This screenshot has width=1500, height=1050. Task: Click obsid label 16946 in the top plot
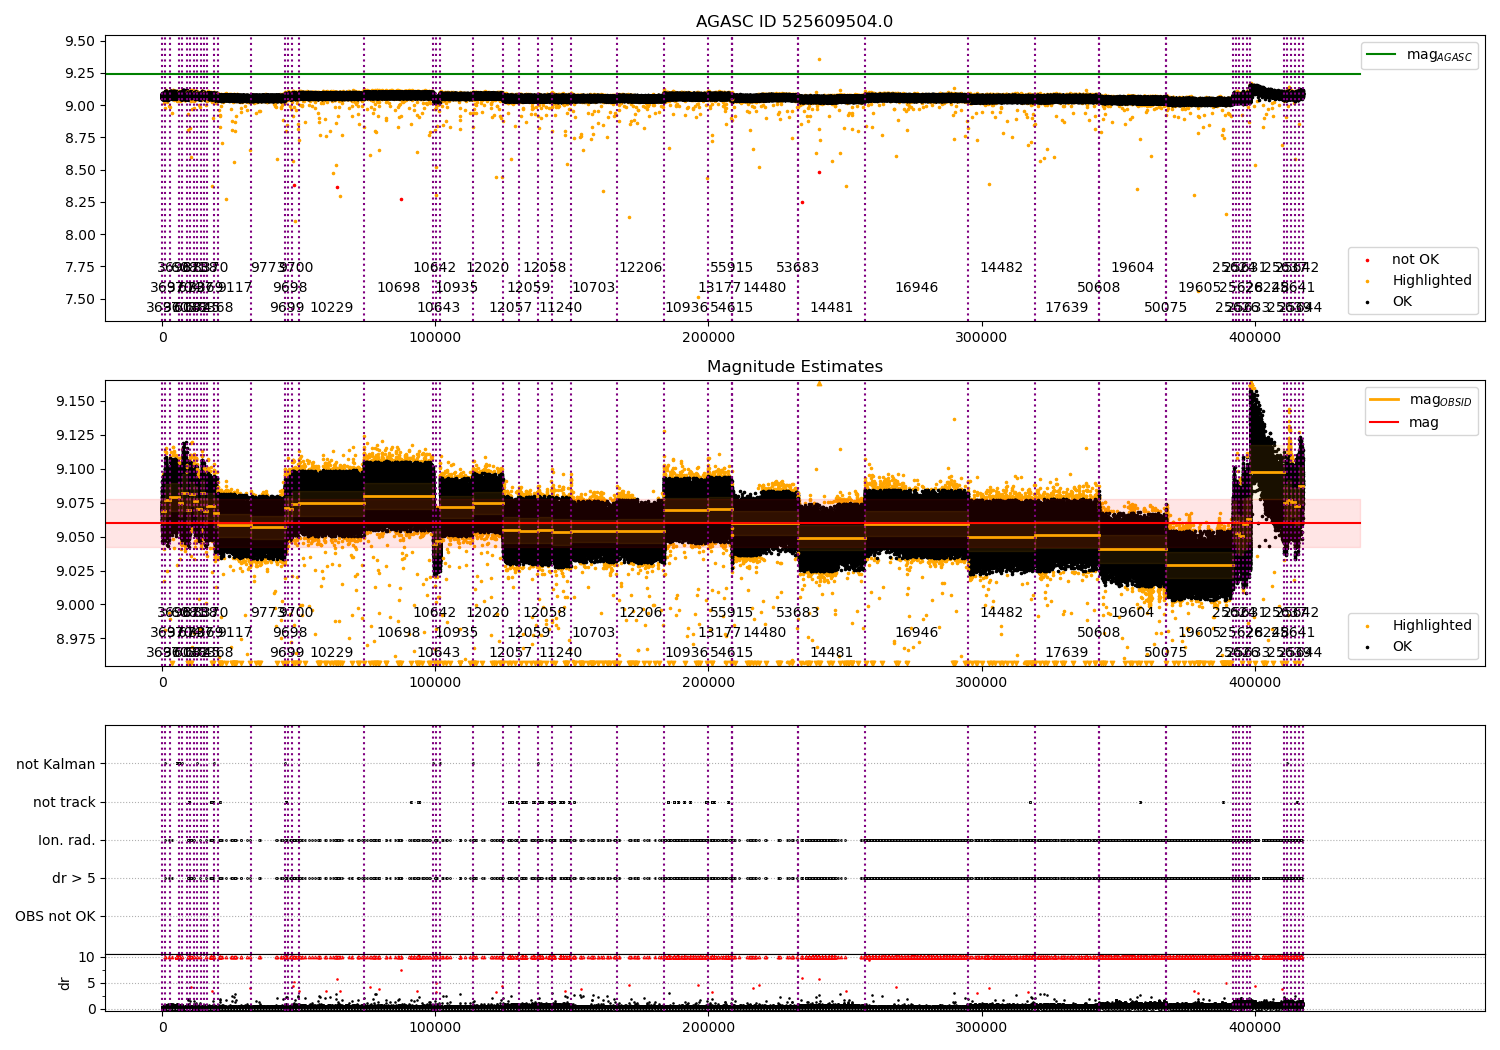[x=916, y=288]
